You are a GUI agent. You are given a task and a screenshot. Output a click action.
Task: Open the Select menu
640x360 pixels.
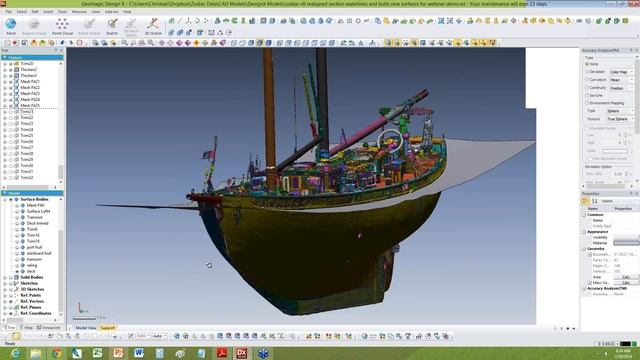coord(21,12)
